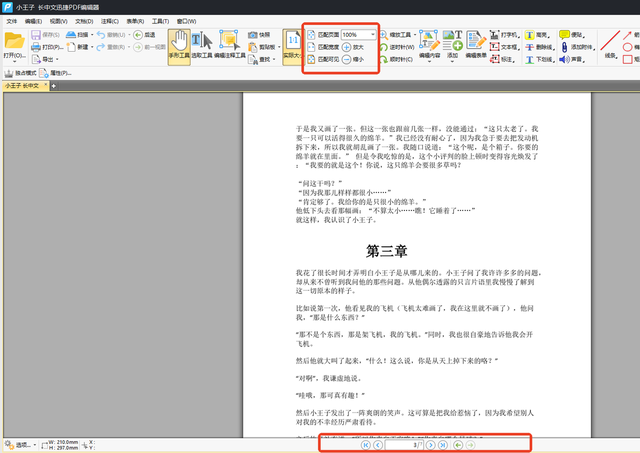Click the 保存(S) save icon
Screen dimensions: 640x453
[36, 35]
